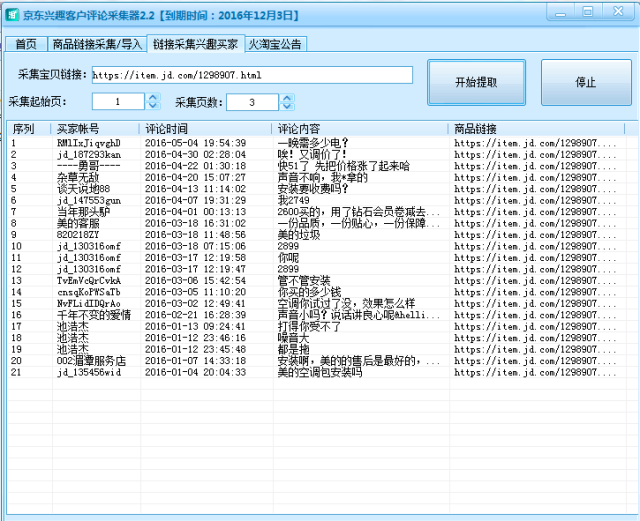The image size is (640, 521).
Task: Click comment 美的垃圾
Action: click(x=299, y=235)
